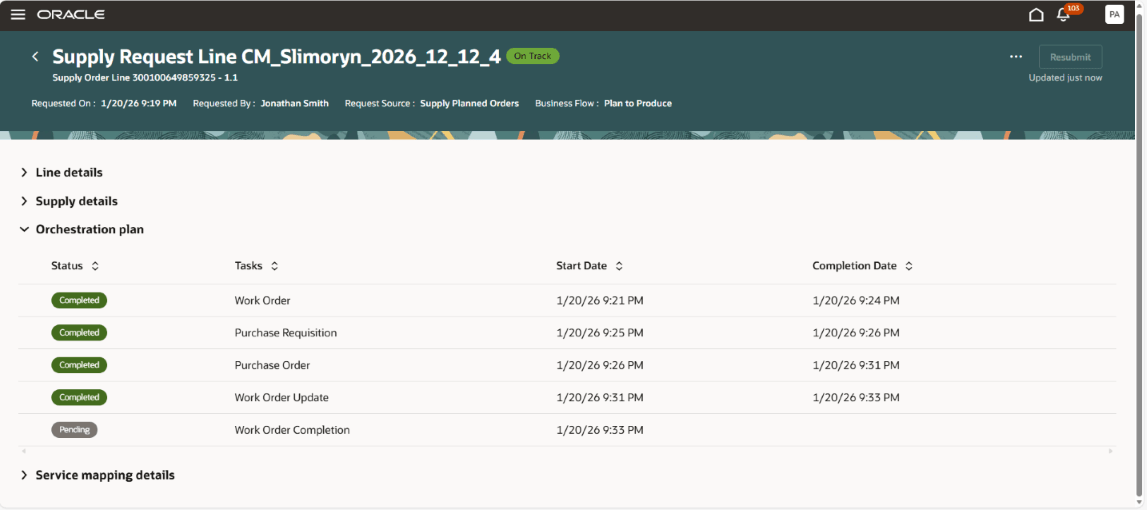Click start date 1/20/26 9:21 PM
The image size is (1147, 510).
point(600,300)
